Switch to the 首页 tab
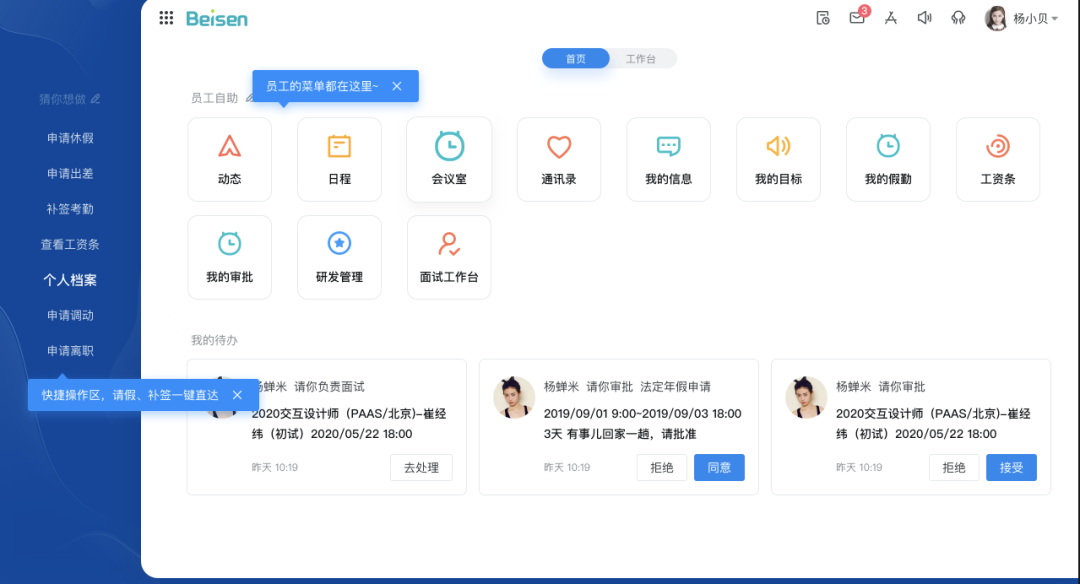Image resolution: width=1080 pixels, height=584 pixels. 576,59
